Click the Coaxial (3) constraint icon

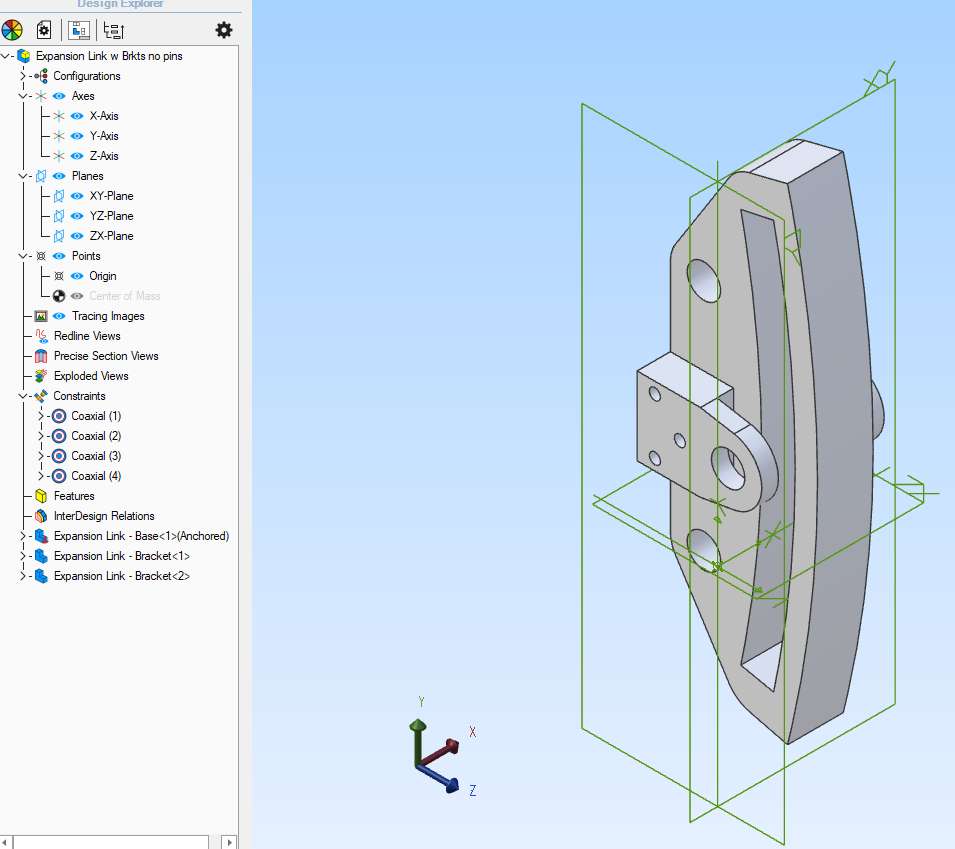(59, 456)
